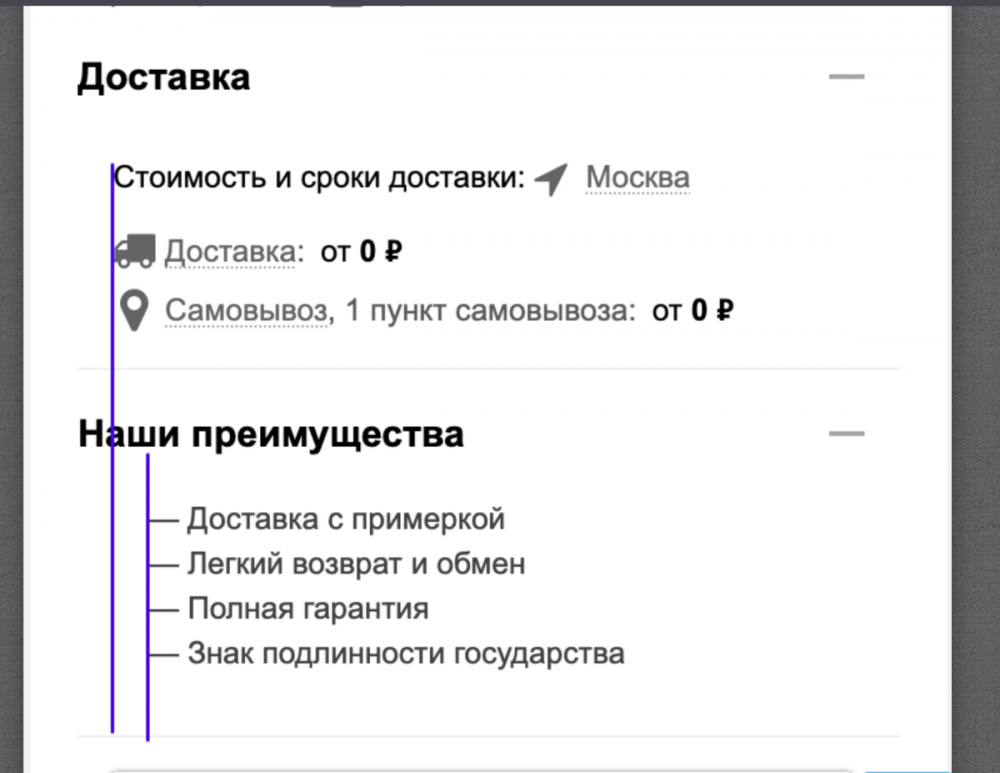Viewport: 1000px width, 773px height.
Task: Click the Наши преимущества heading
Action: (270, 432)
